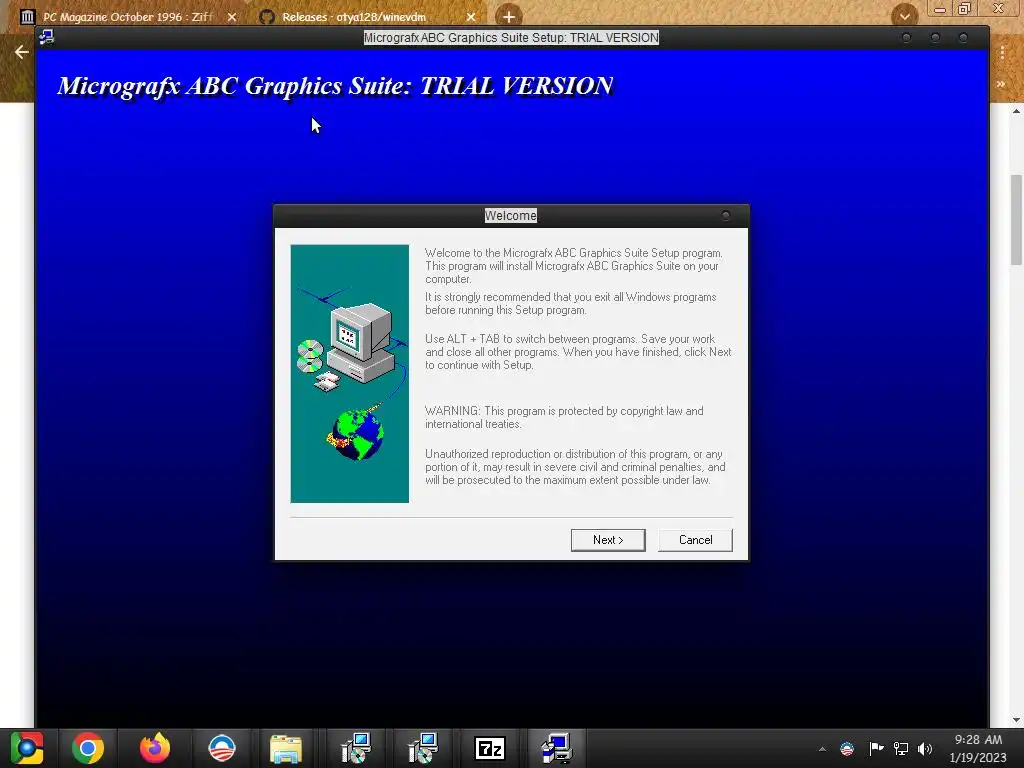The width and height of the screenshot is (1024, 768).
Task: Close the PC Magazine browser tab
Action: (x=232, y=17)
